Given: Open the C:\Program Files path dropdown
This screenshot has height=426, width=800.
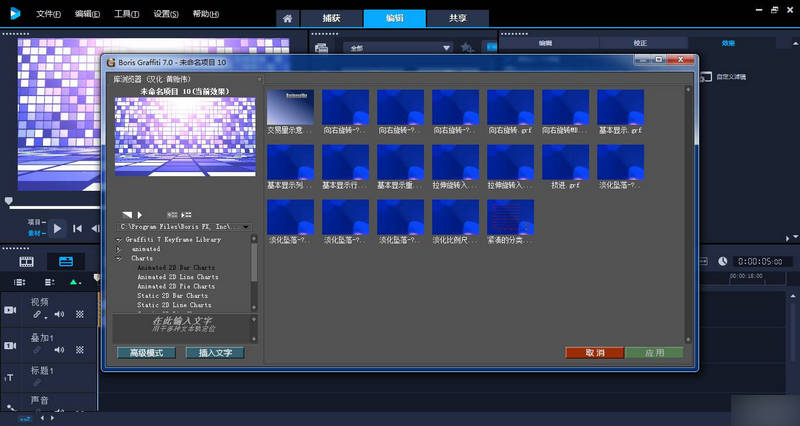Looking at the screenshot, I should (246, 227).
